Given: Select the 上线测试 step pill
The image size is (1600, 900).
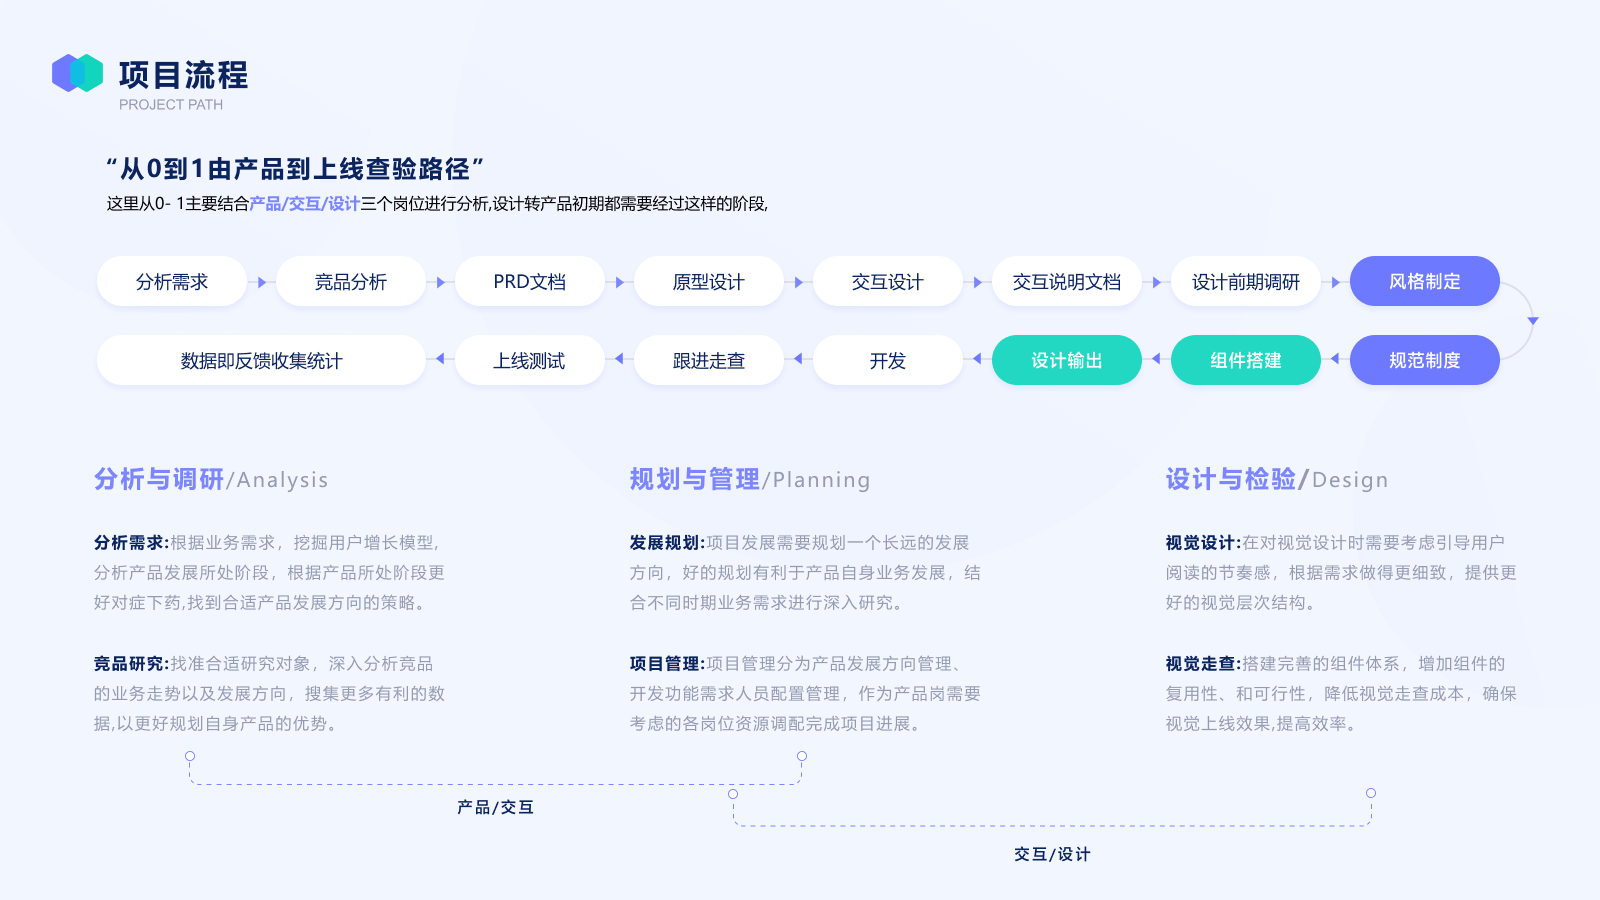Looking at the screenshot, I should tap(530, 360).
